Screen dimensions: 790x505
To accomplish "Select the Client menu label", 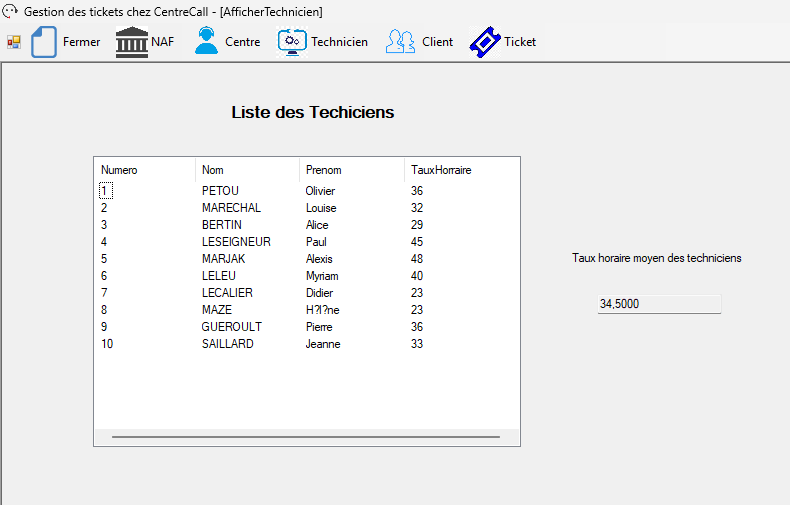I will tap(437, 42).
